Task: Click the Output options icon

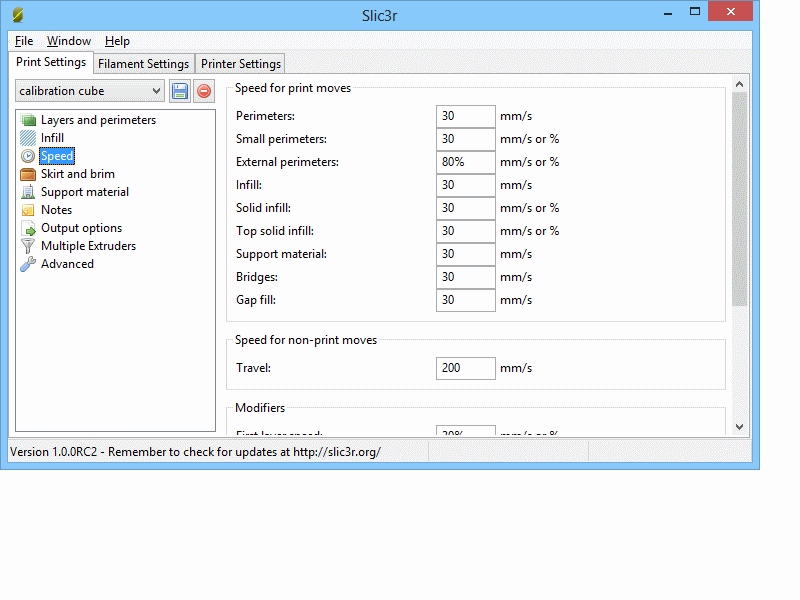Action: pos(28,228)
